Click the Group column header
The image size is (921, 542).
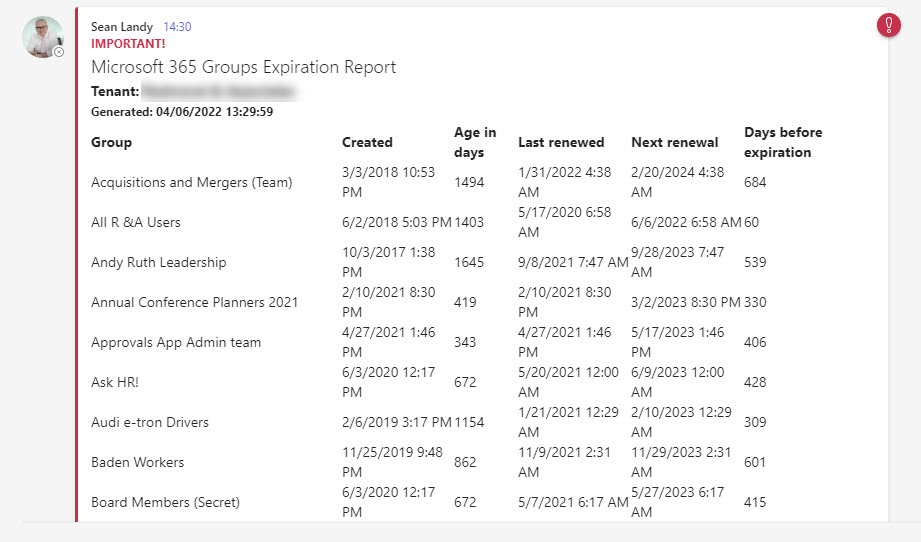[112, 143]
